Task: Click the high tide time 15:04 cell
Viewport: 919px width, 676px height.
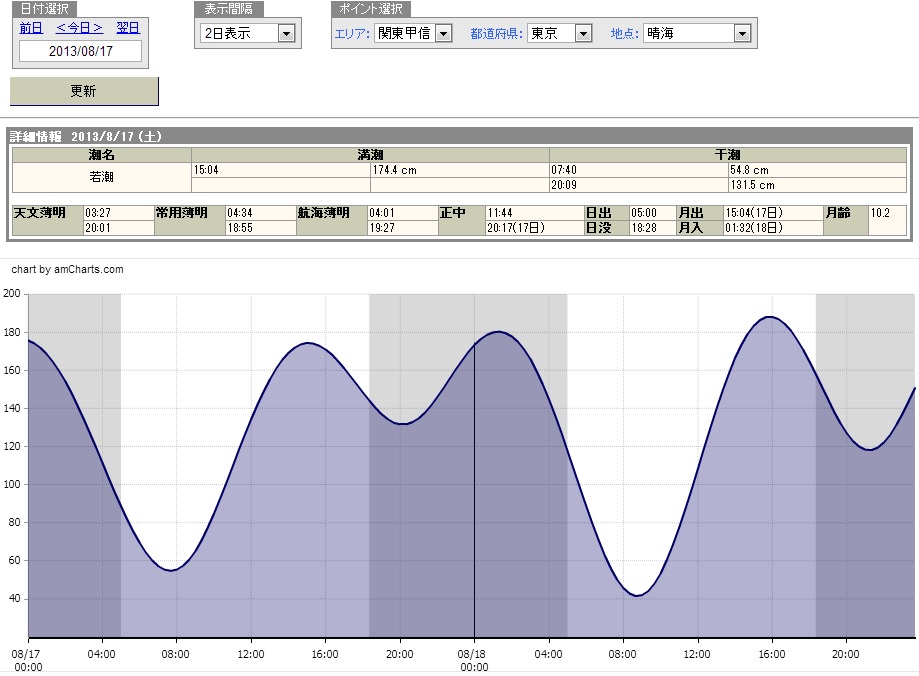Action: click(281, 170)
